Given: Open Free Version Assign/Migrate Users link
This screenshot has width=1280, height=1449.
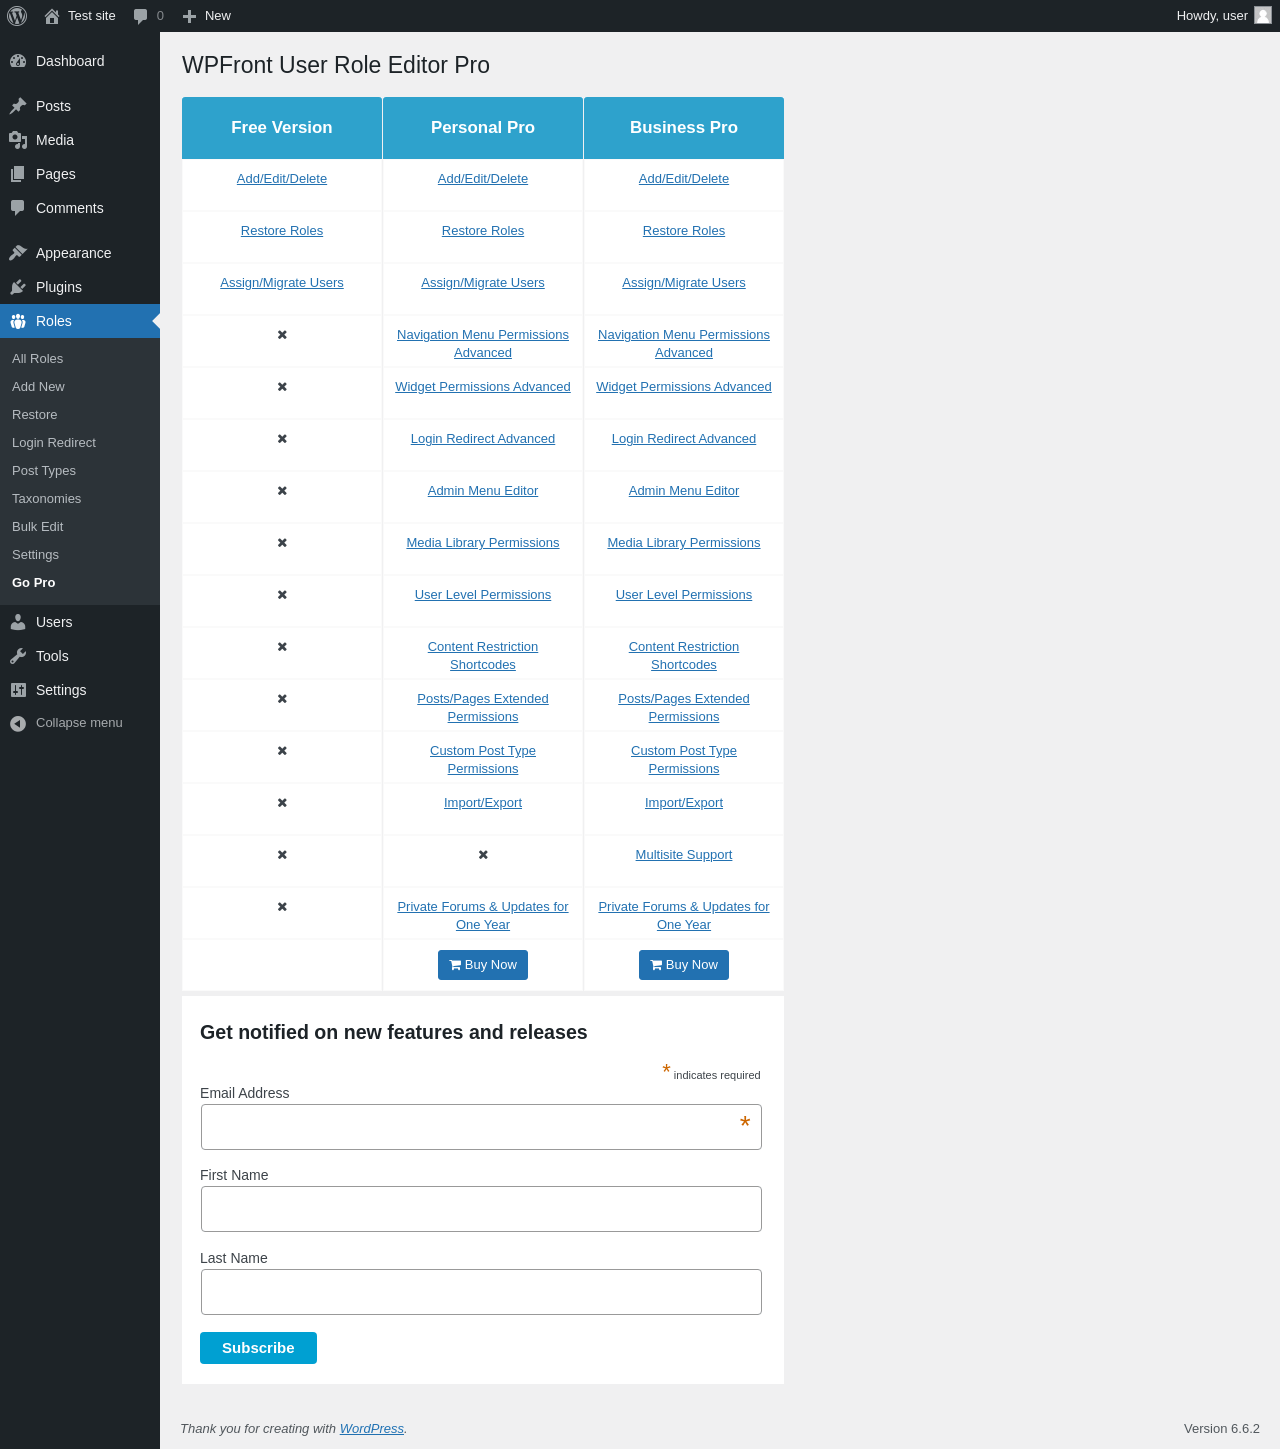Looking at the screenshot, I should (282, 283).
